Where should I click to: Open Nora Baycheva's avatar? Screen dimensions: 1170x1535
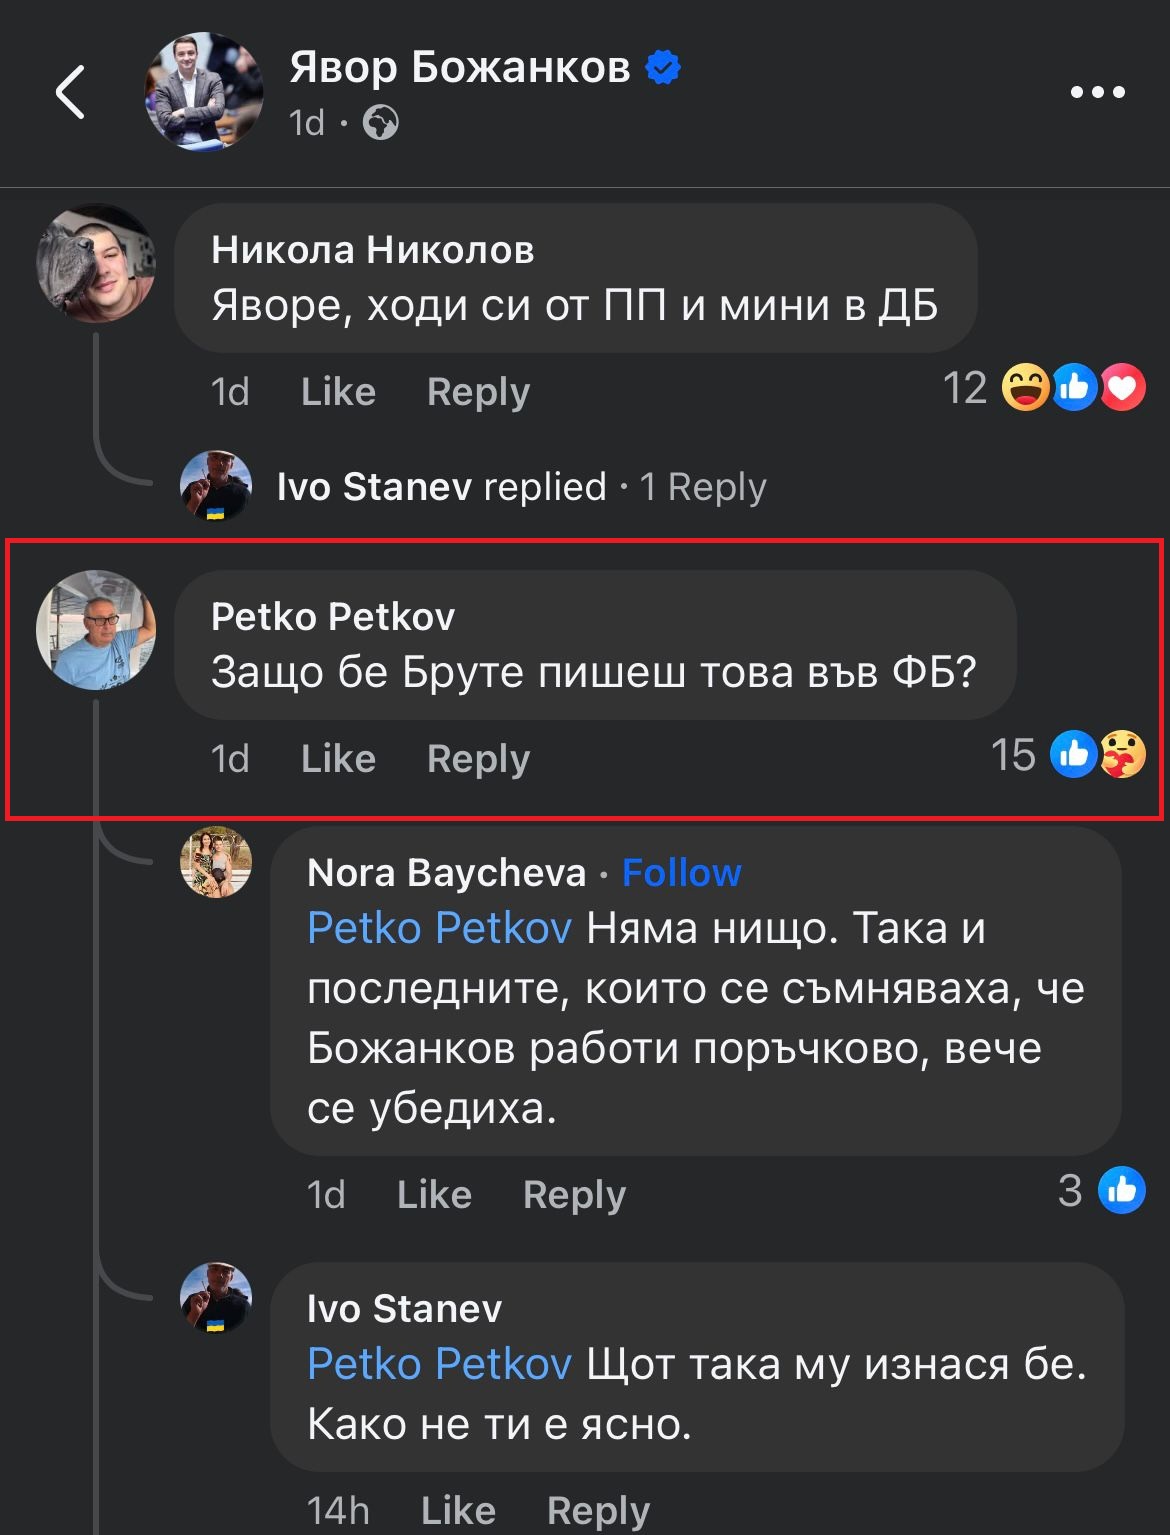[x=216, y=862]
